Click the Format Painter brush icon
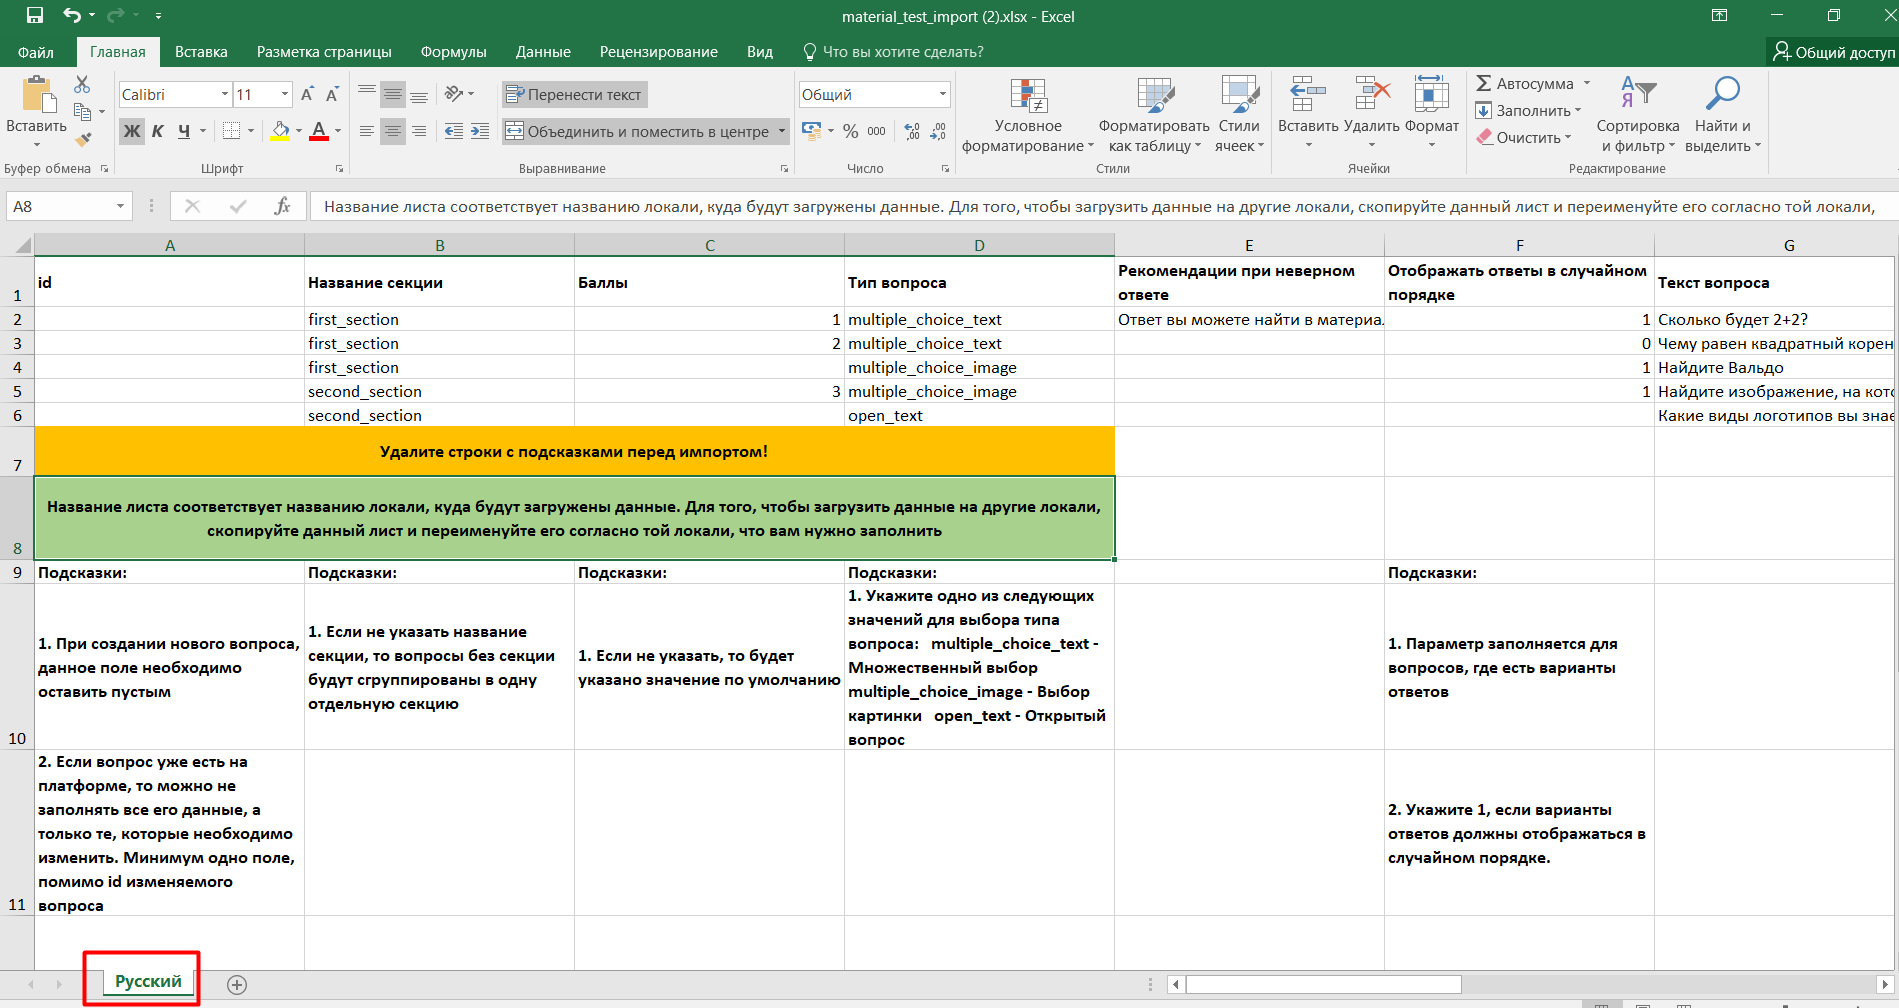Viewport: 1899px width, 1008px height. pos(83,139)
